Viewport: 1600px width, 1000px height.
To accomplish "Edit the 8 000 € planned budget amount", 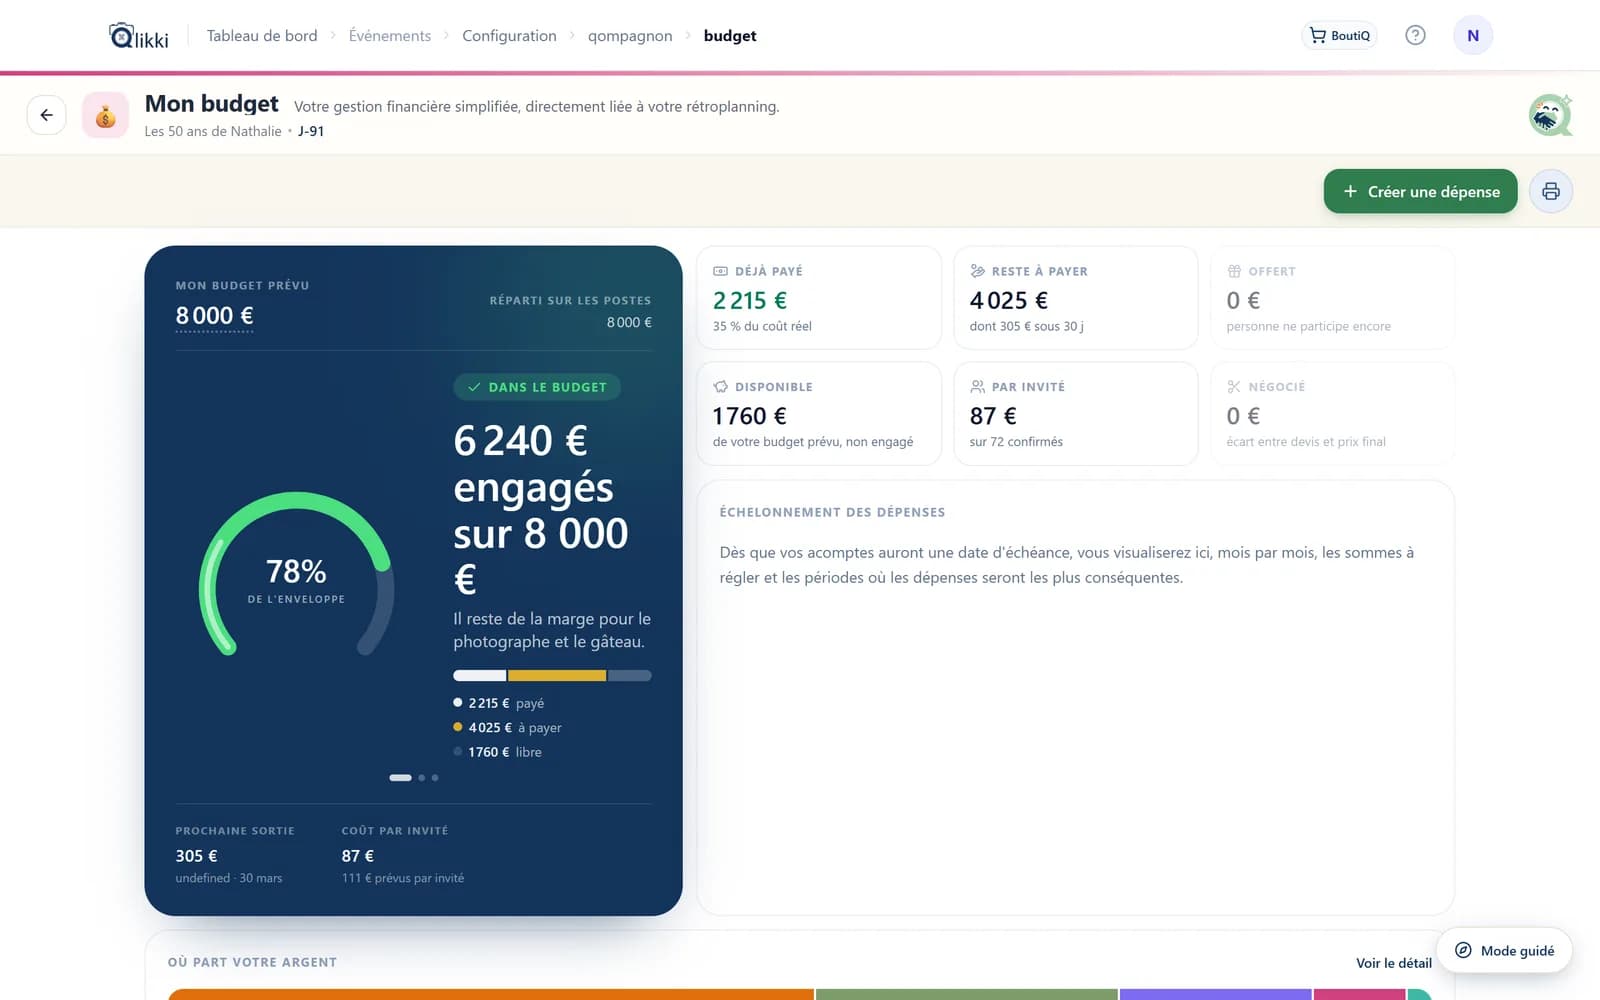I will 214,316.
